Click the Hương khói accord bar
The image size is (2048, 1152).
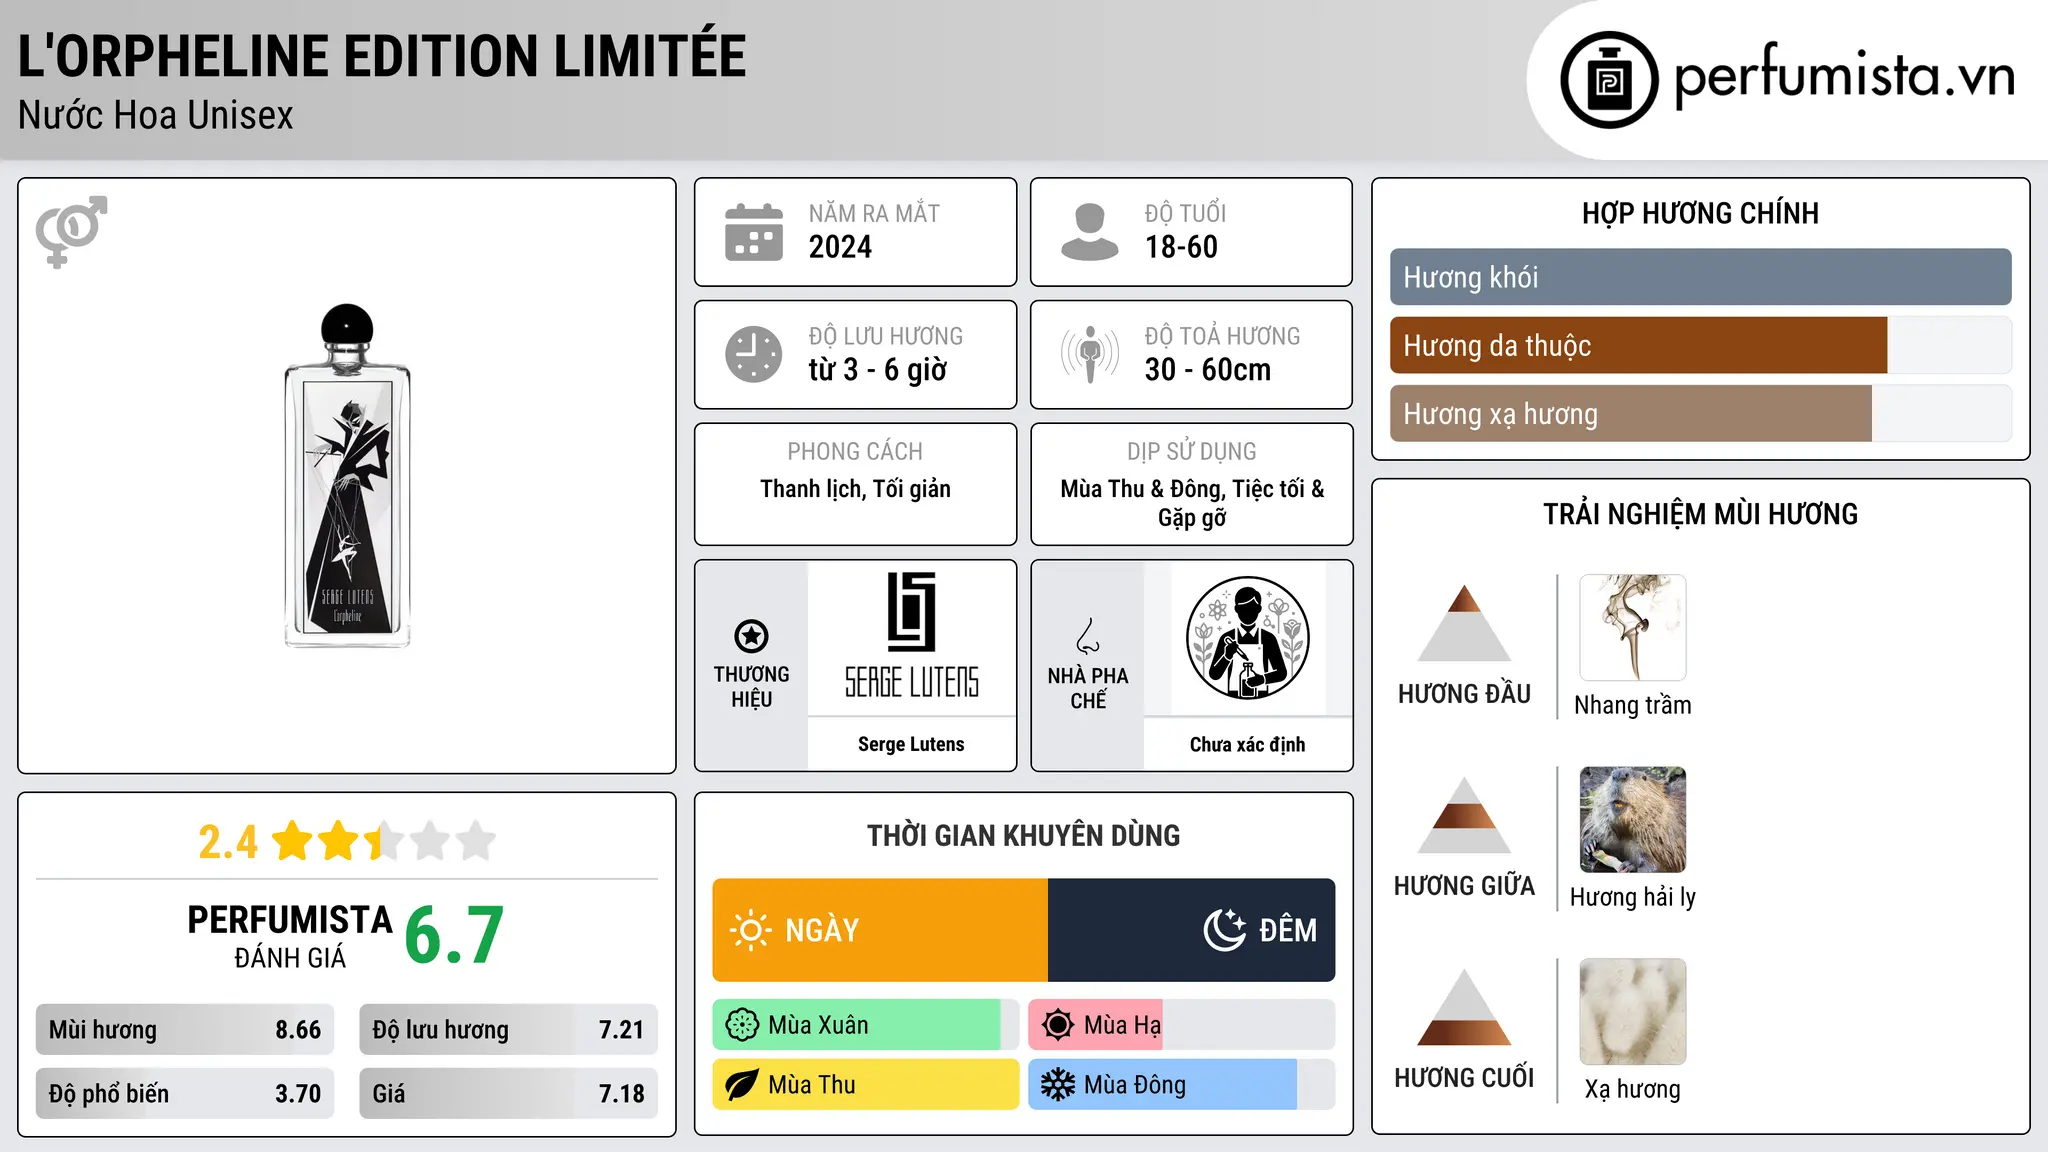1701,277
